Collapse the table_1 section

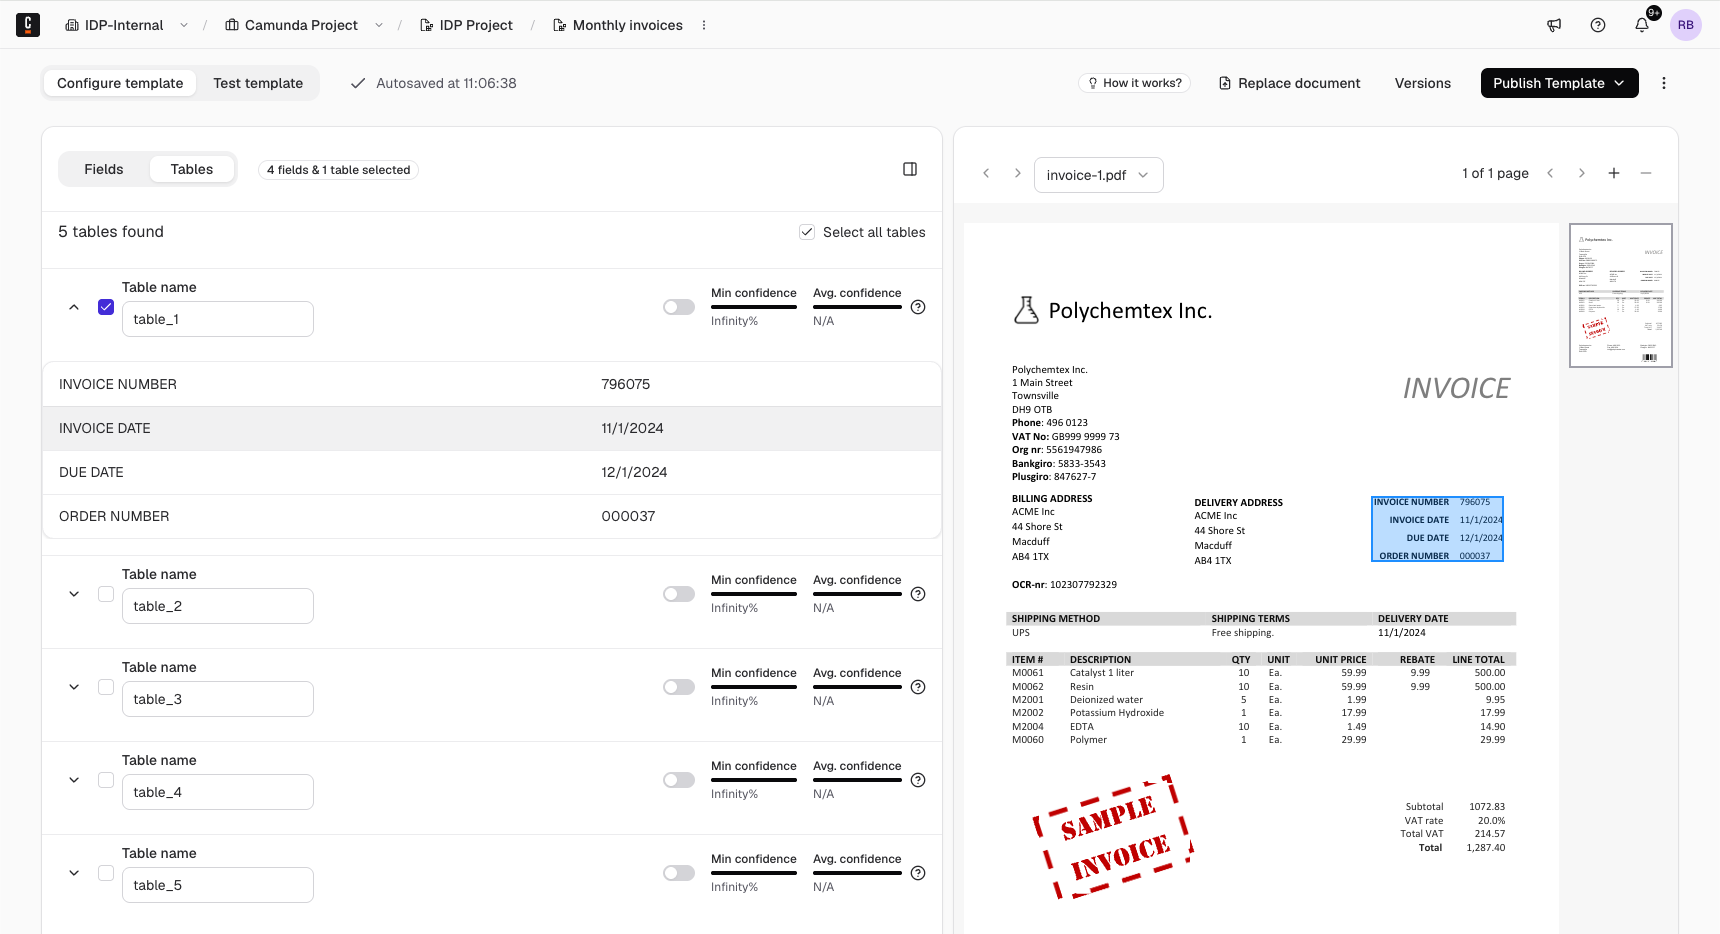pos(74,307)
